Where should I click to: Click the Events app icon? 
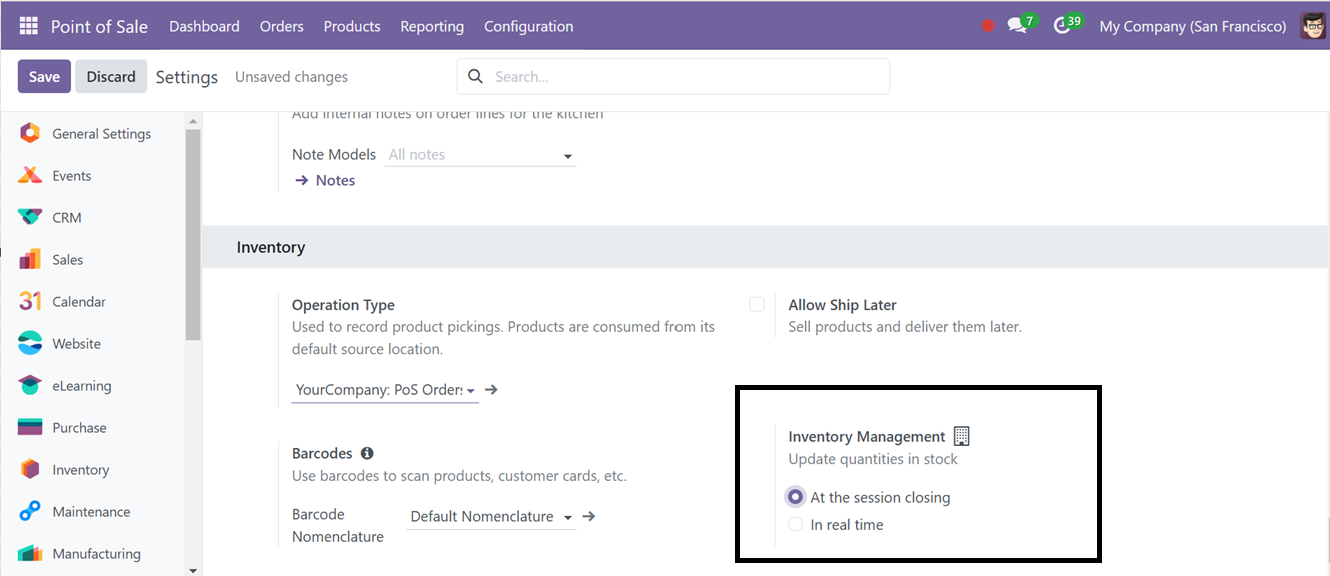coord(30,175)
